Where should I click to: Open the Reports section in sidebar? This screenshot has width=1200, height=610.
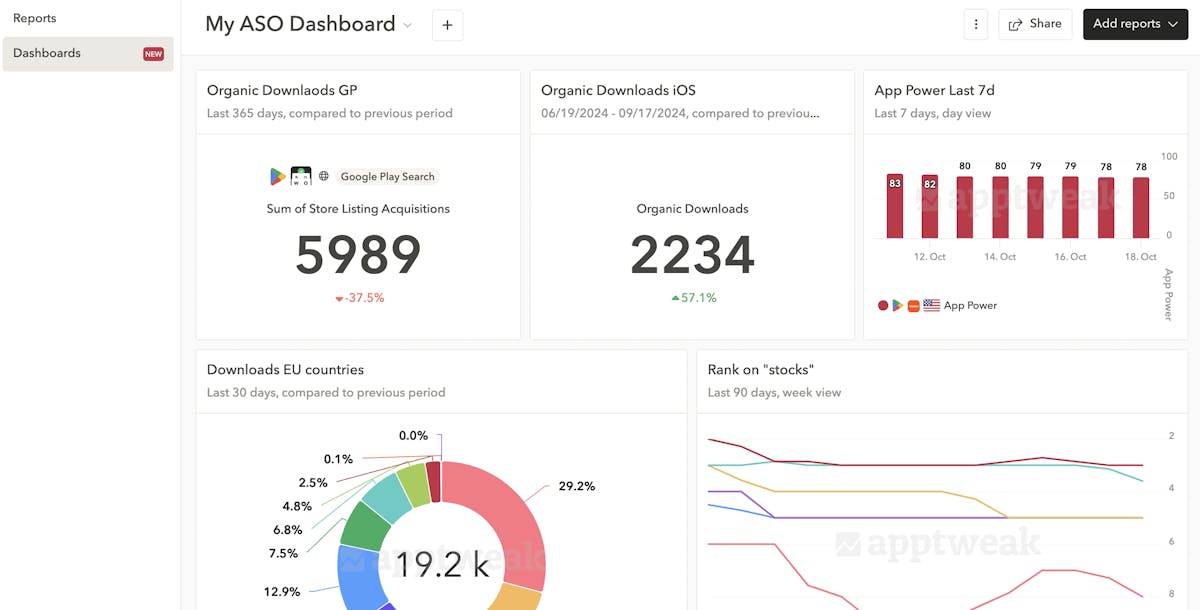(35, 18)
